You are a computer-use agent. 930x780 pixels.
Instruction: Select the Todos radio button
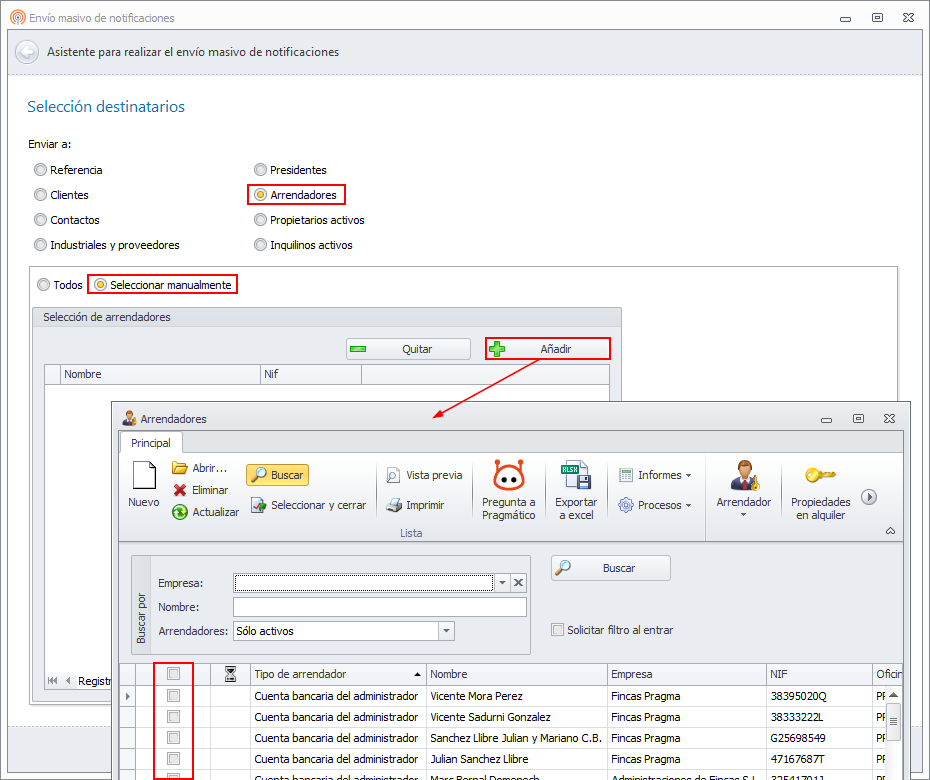point(43,285)
